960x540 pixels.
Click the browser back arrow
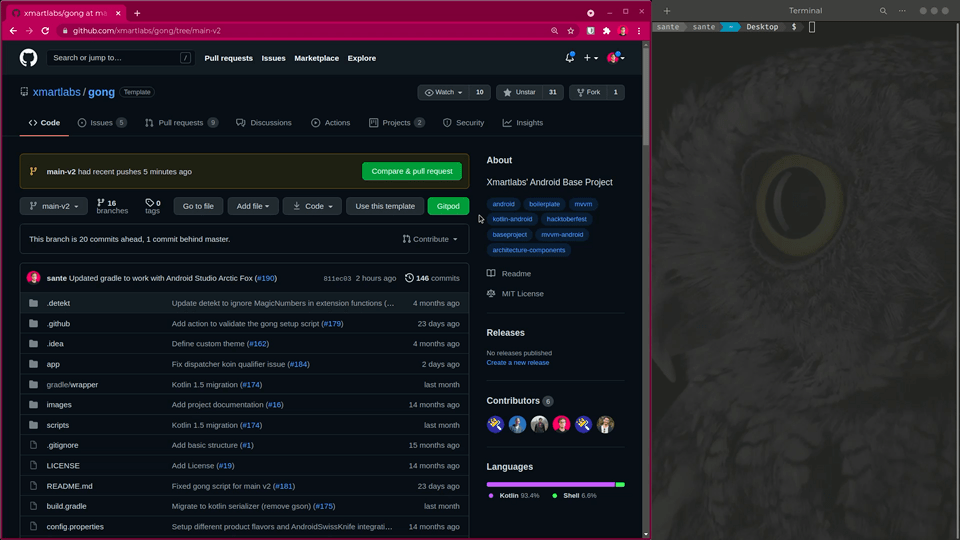[14, 31]
